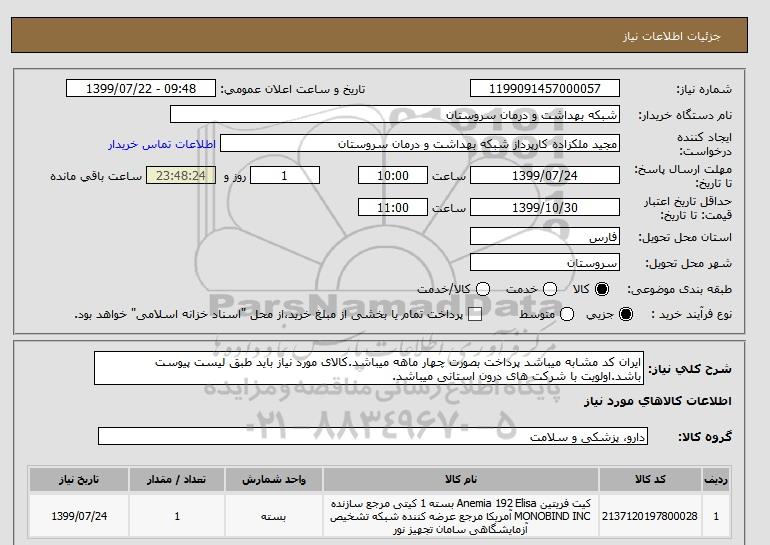Click the تاریخ و ساعت اعلان عمومی label
This screenshot has height=545, width=770.
[x=293, y=89]
